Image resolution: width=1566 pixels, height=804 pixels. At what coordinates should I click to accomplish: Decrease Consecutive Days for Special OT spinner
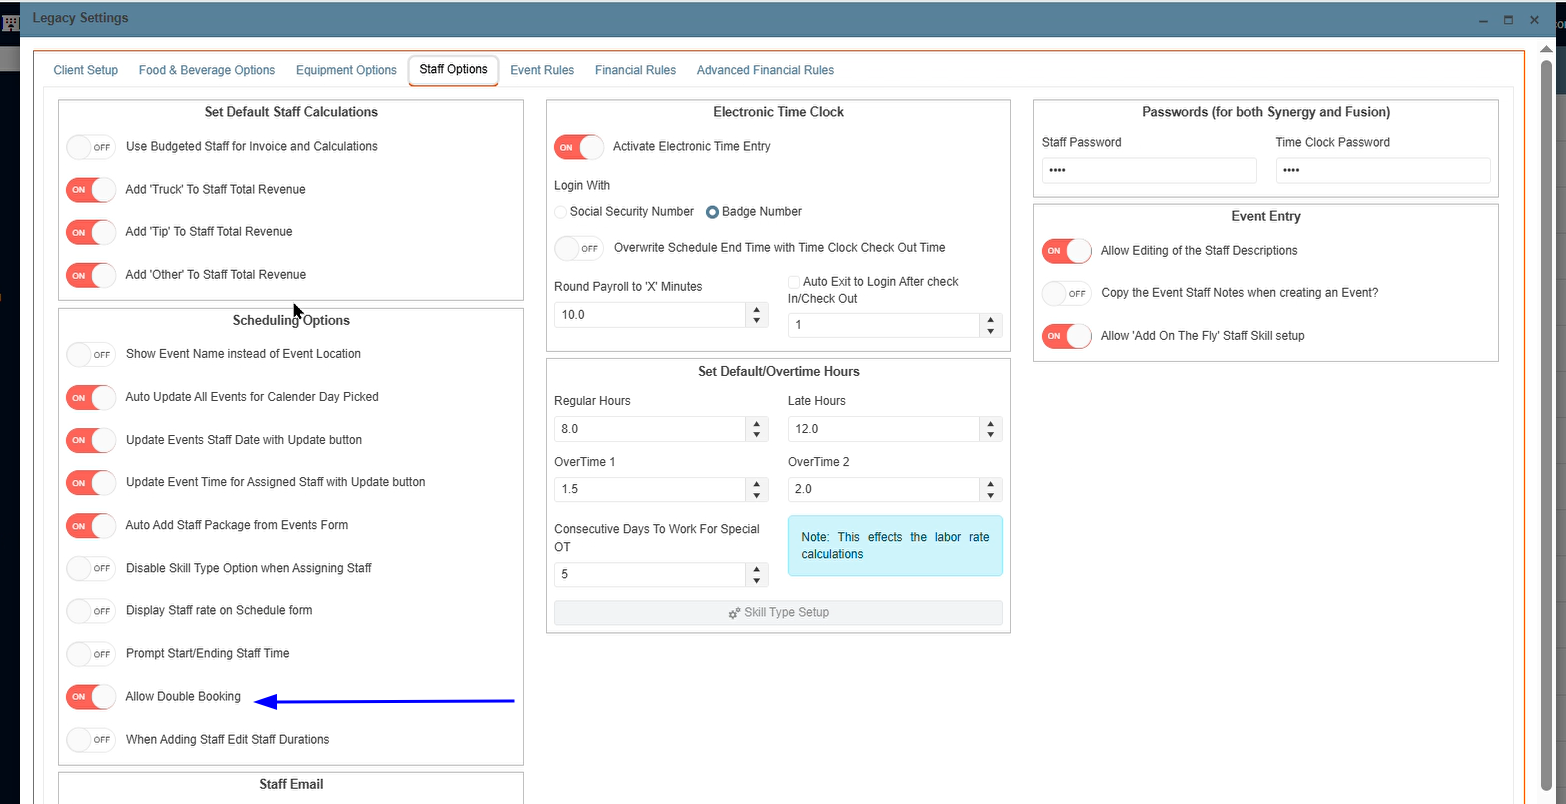click(x=757, y=580)
